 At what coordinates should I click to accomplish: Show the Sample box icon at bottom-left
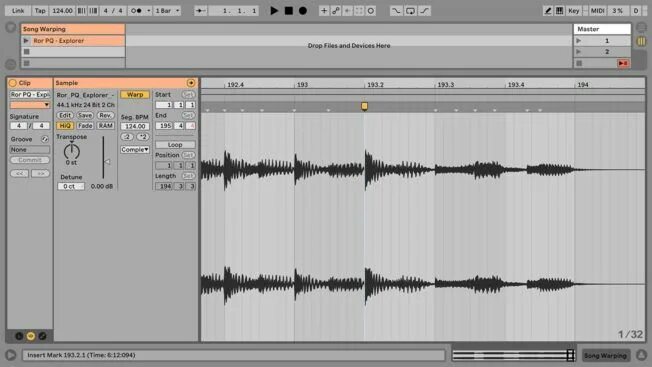31,336
